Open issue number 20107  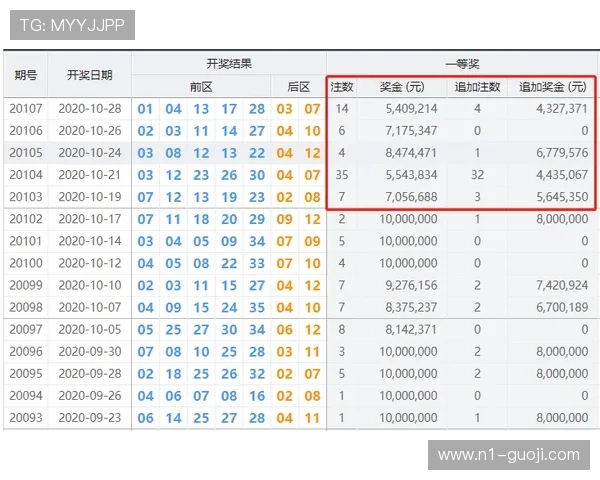pyautogui.click(x=26, y=109)
